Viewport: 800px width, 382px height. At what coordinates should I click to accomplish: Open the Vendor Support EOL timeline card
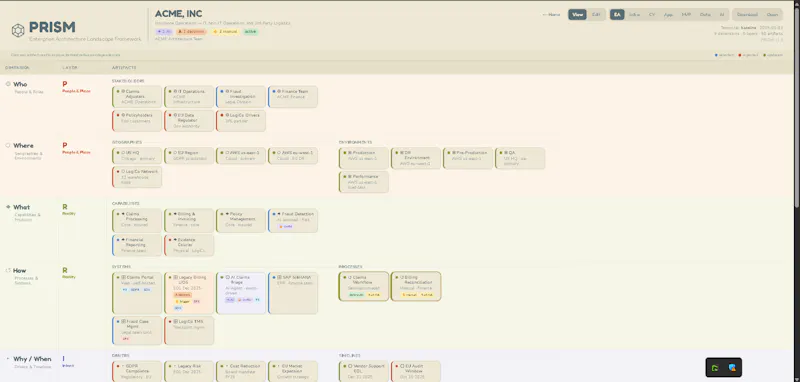coord(364,371)
